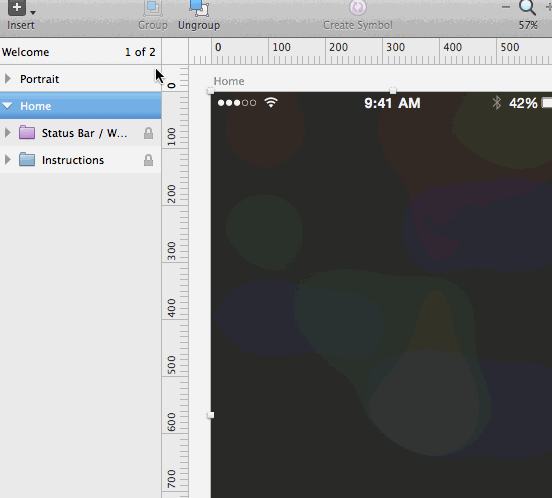Click the zoom magnifier icon
Screen dimensions: 552x498
click(527, 7)
